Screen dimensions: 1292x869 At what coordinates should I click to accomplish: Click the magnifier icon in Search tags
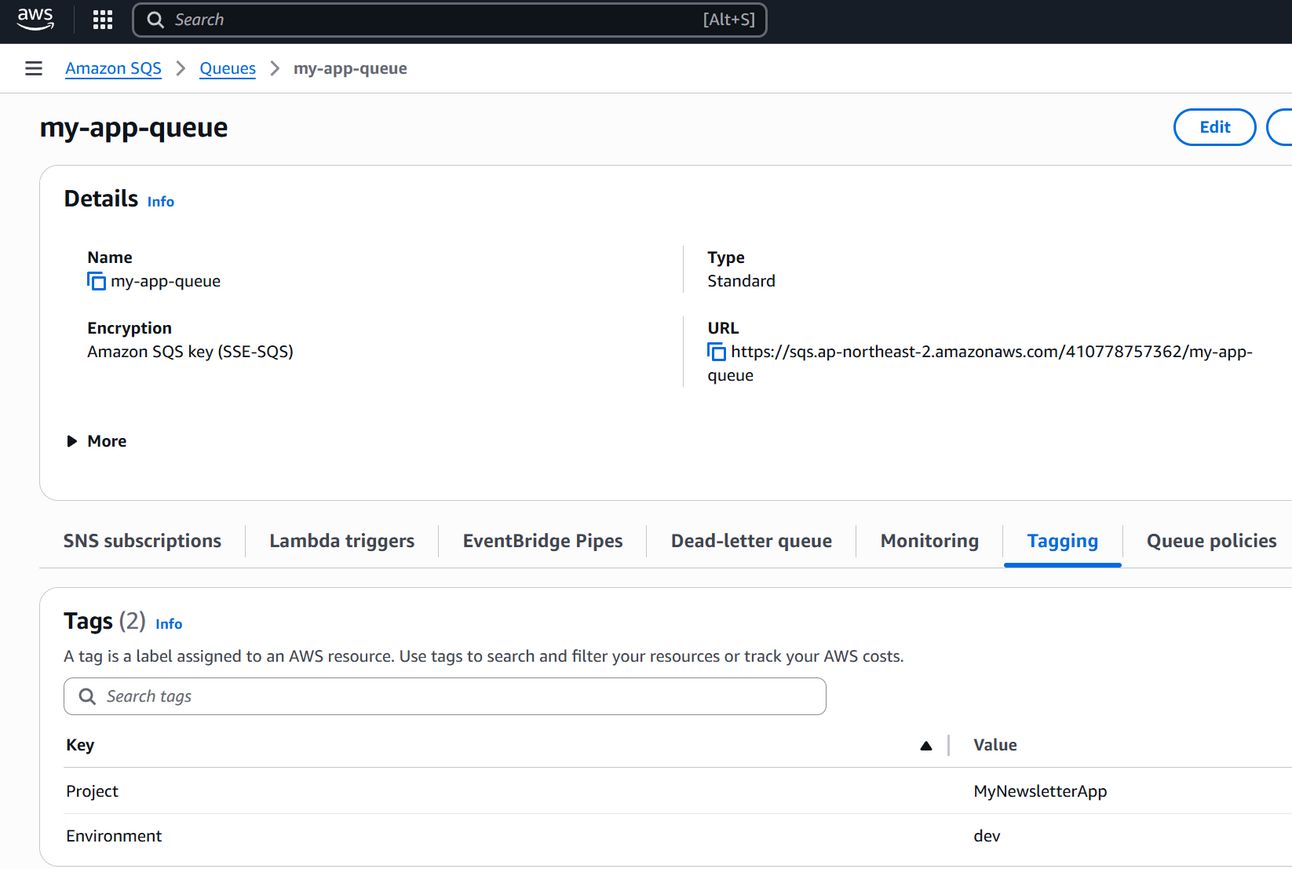(88, 696)
